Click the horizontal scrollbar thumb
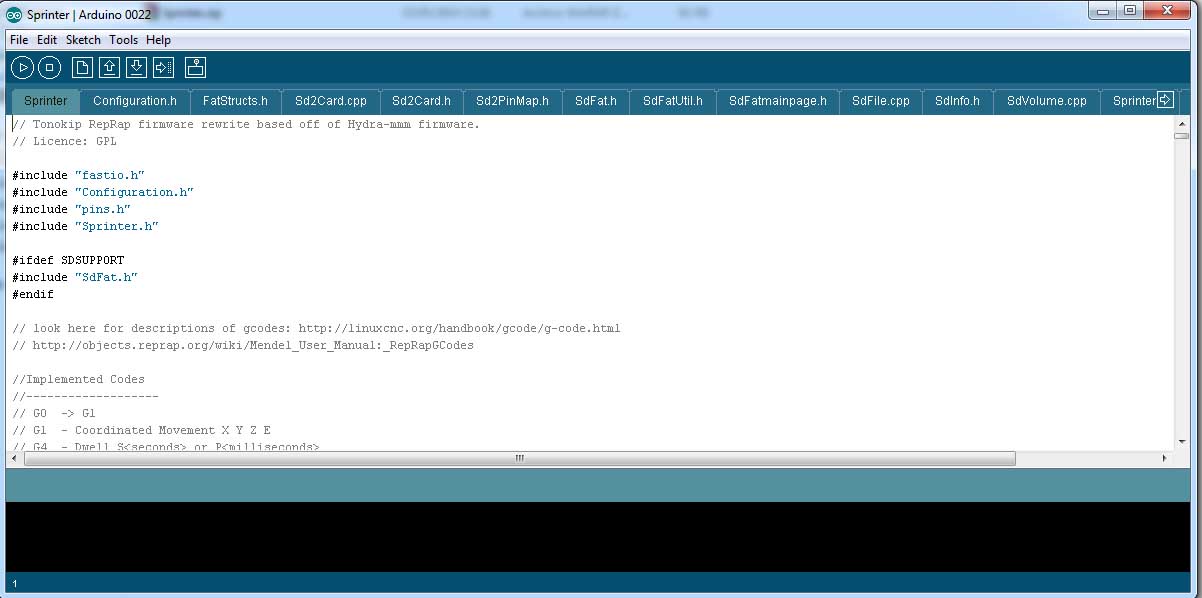 pyautogui.click(x=519, y=458)
